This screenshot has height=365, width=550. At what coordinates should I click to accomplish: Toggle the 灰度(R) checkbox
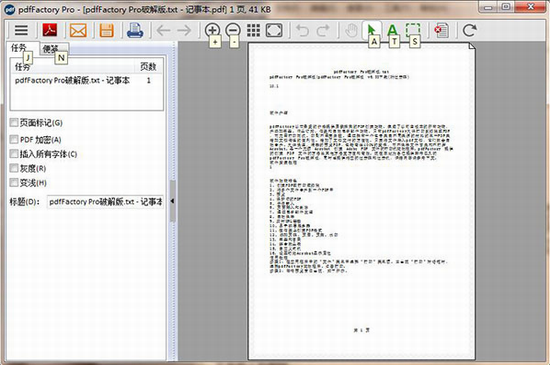click(x=14, y=168)
